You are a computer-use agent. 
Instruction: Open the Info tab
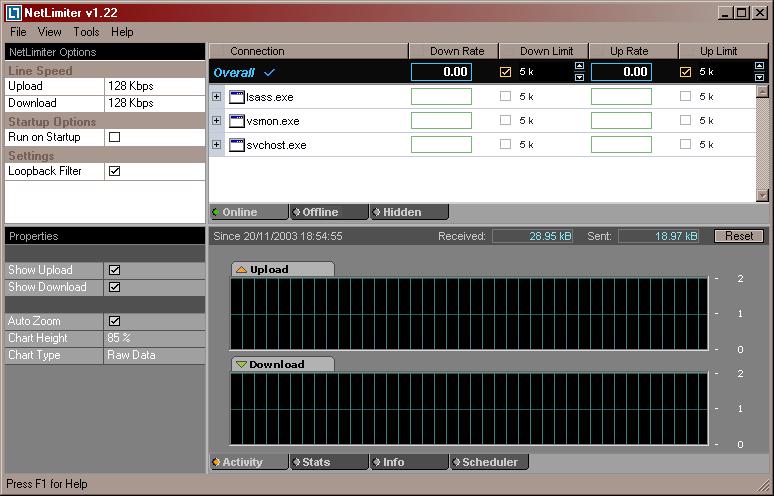410,462
